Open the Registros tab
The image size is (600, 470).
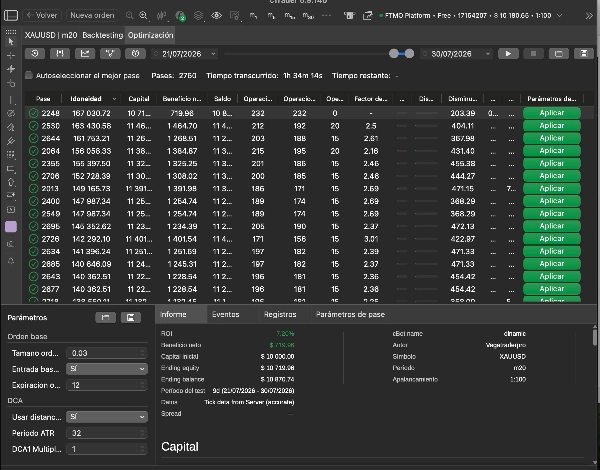click(280, 315)
